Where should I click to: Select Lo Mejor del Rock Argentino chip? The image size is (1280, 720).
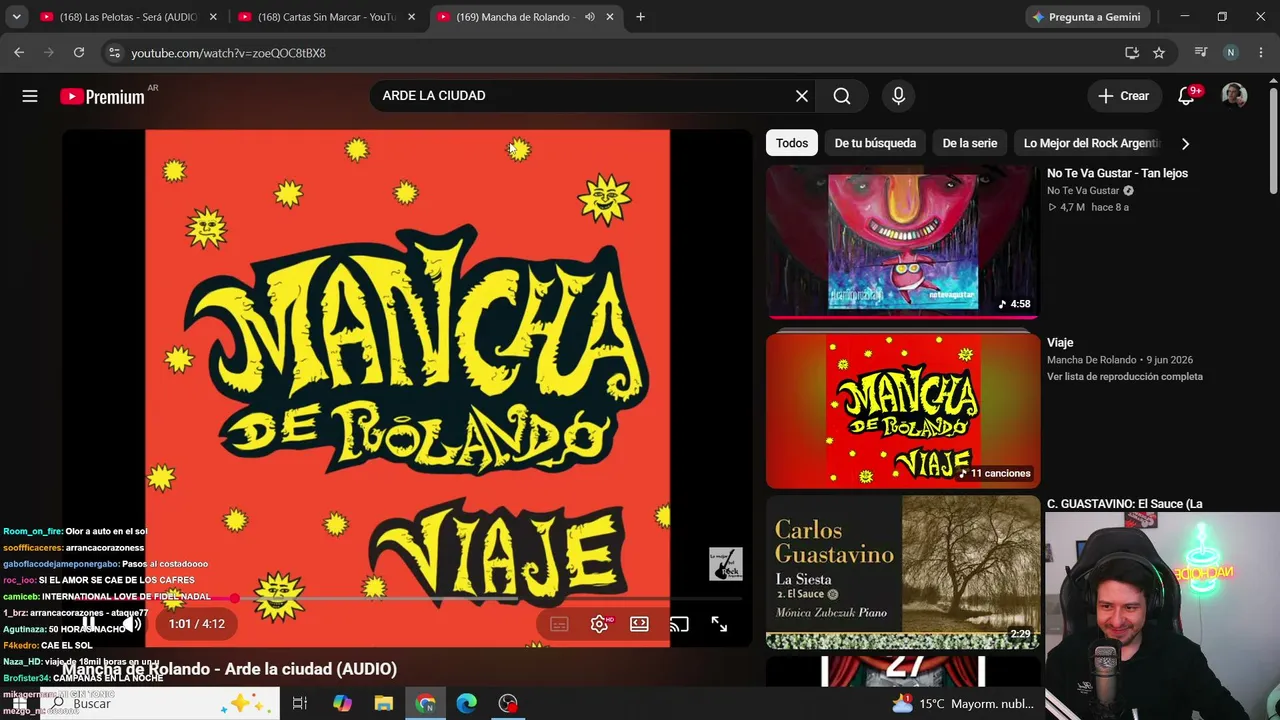1091,143
